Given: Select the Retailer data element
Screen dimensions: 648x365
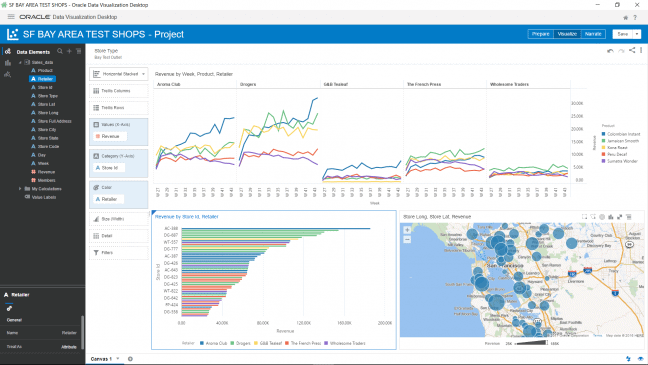Looking at the screenshot, I should tap(43, 79).
